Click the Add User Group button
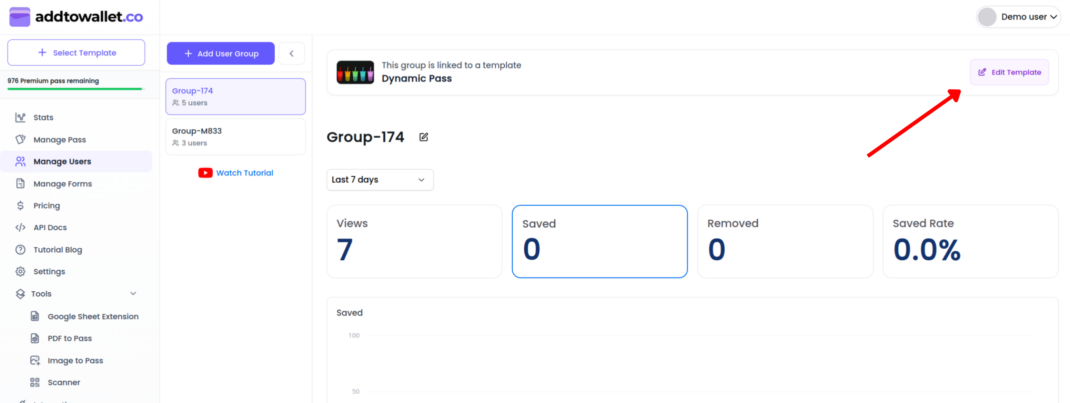This screenshot has width=1070, height=403. 220,53
